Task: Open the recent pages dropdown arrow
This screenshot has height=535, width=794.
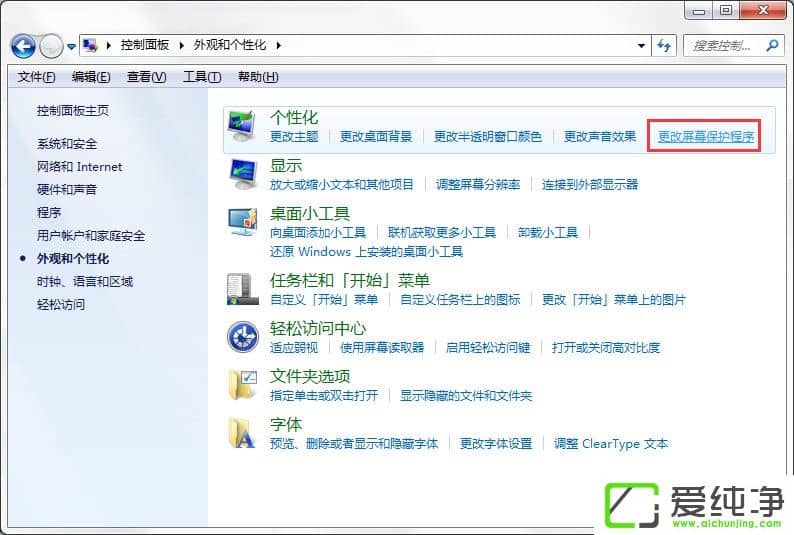Action: (x=72, y=46)
